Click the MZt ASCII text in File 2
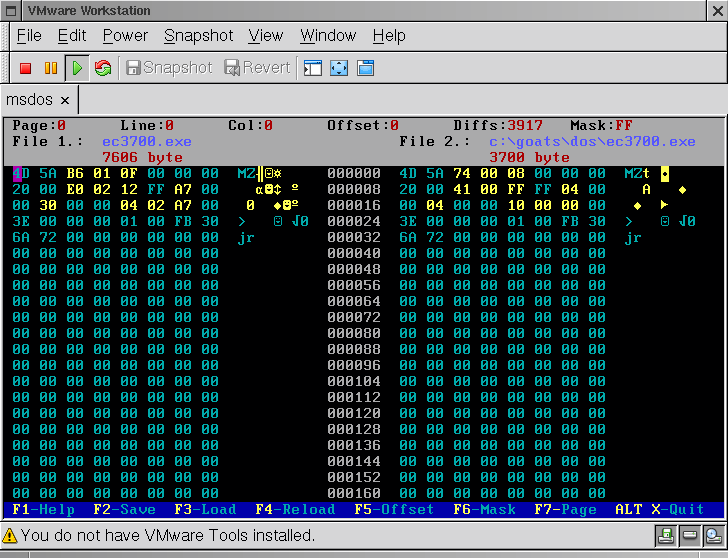 637,174
